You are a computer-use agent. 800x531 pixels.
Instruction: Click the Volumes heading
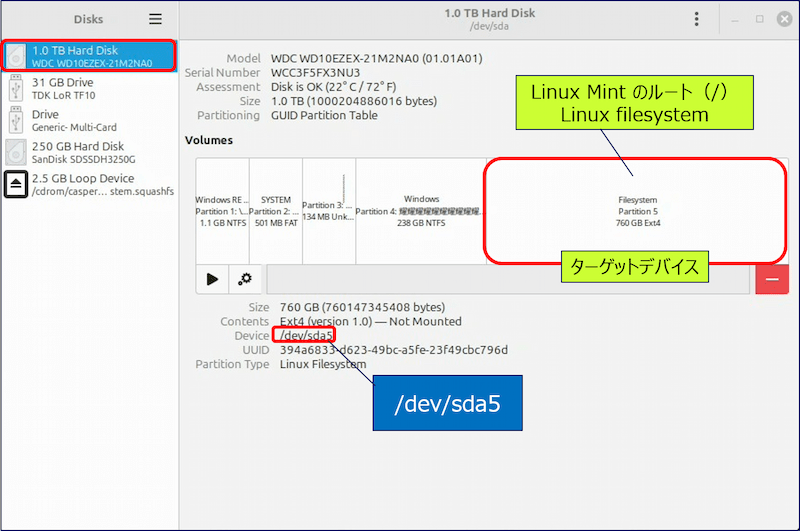click(209, 140)
